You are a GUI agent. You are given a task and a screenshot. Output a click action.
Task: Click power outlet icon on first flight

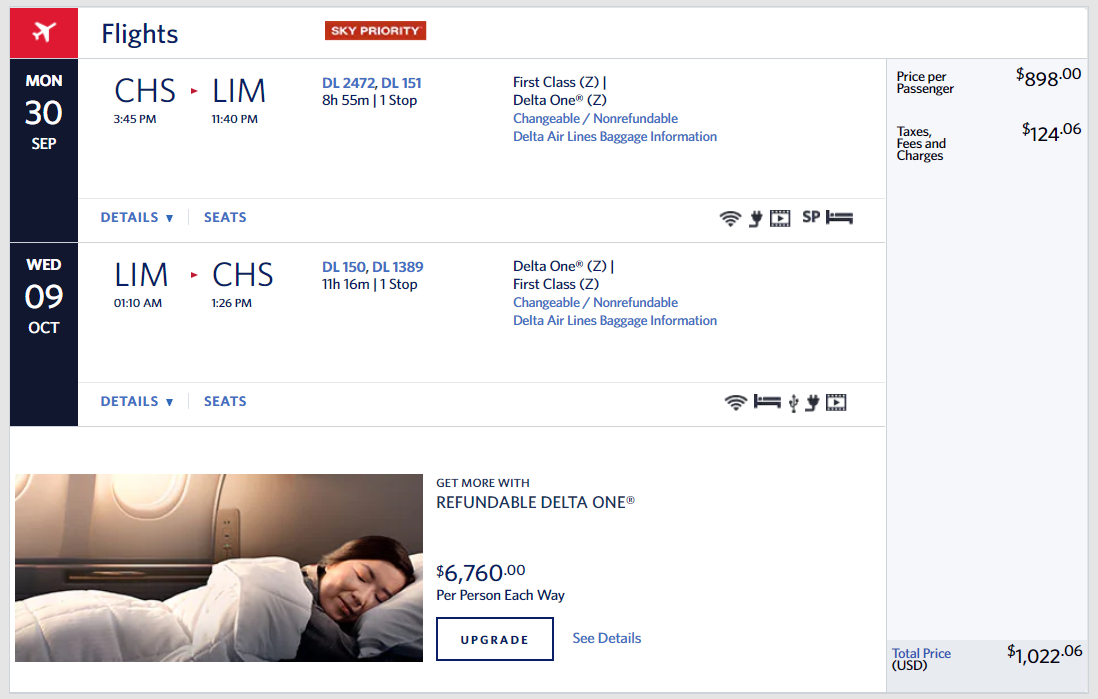756,219
